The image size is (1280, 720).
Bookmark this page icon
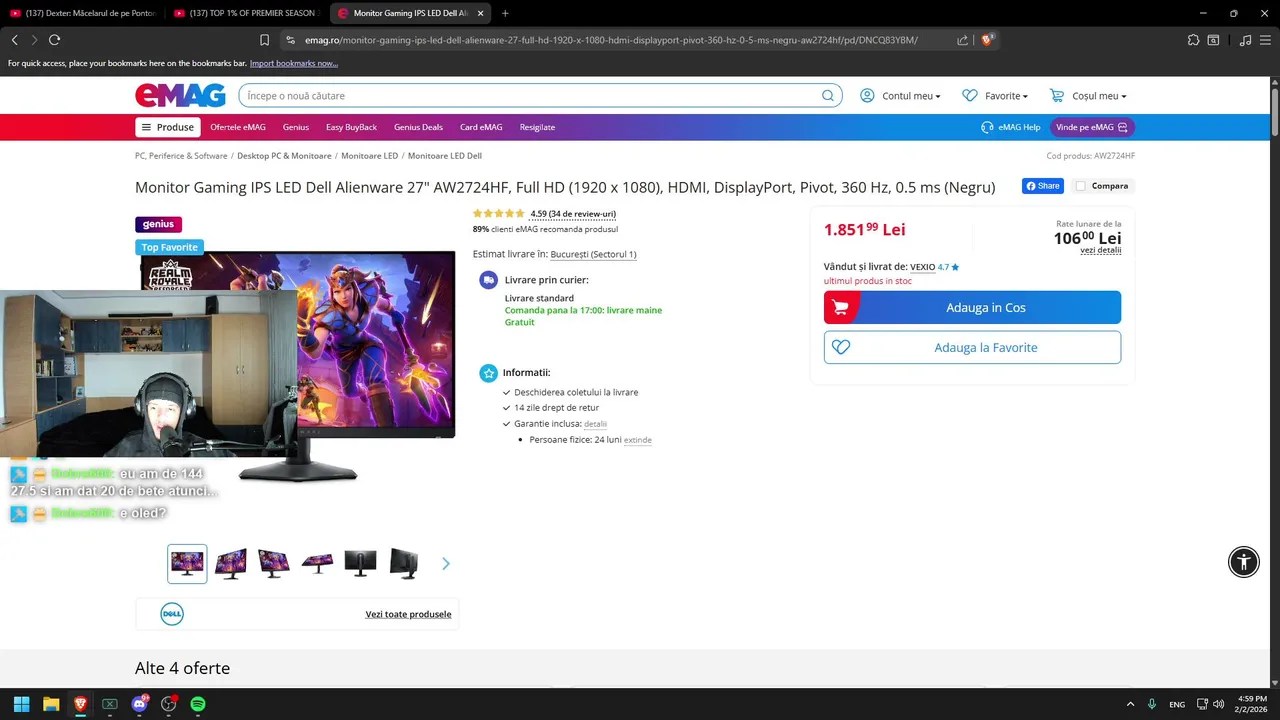[264, 40]
